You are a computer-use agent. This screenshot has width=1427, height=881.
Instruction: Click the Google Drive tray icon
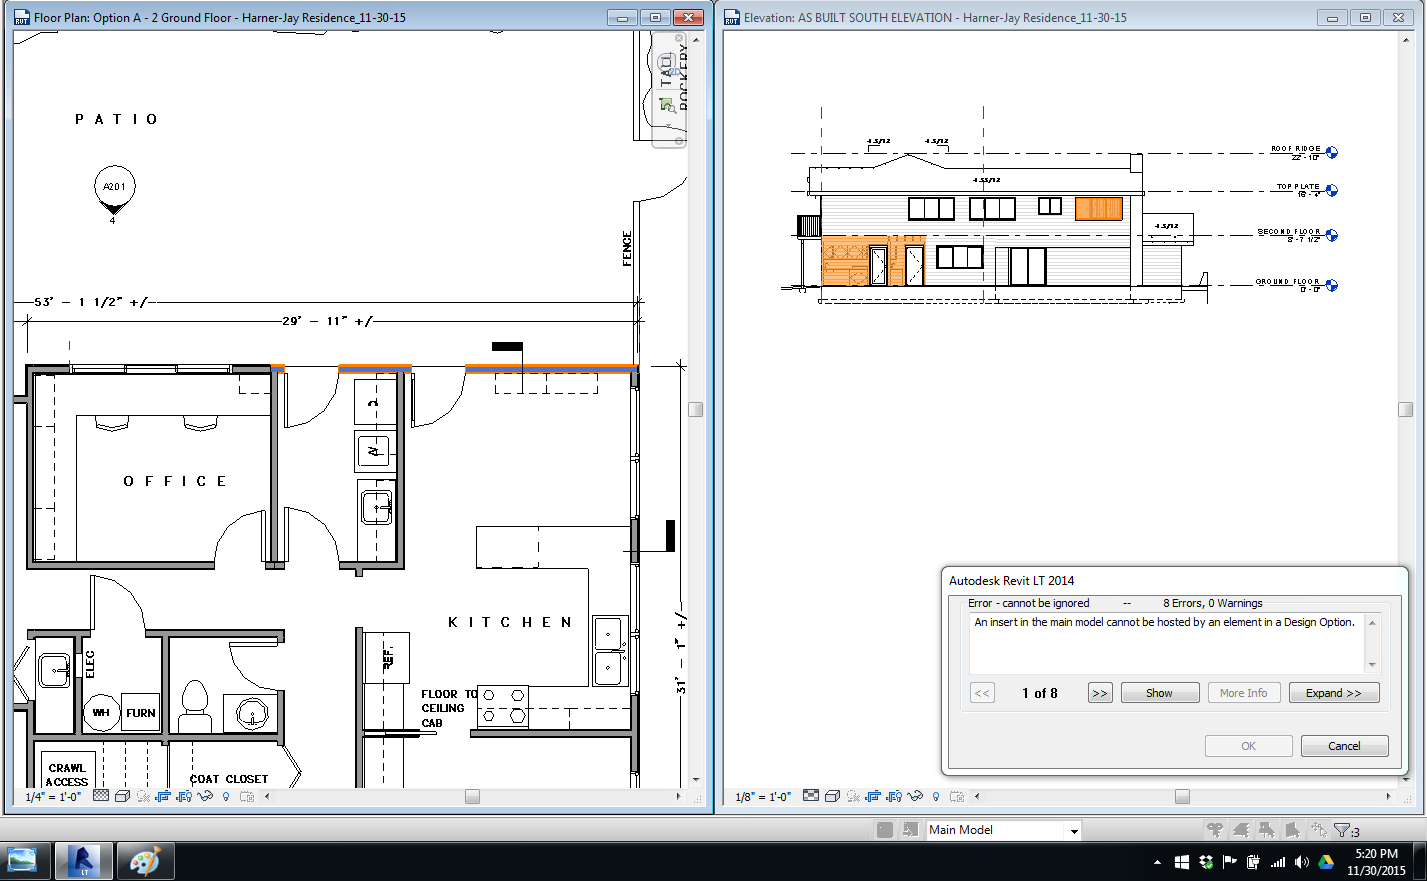pyautogui.click(x=1326, y=862)
